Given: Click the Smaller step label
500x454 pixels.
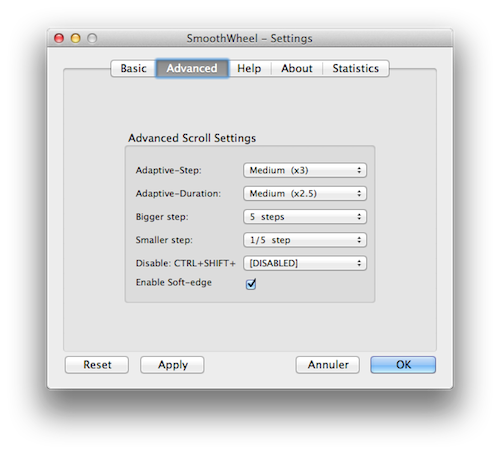Looking at the screenshot, I should tap(164, 240).
